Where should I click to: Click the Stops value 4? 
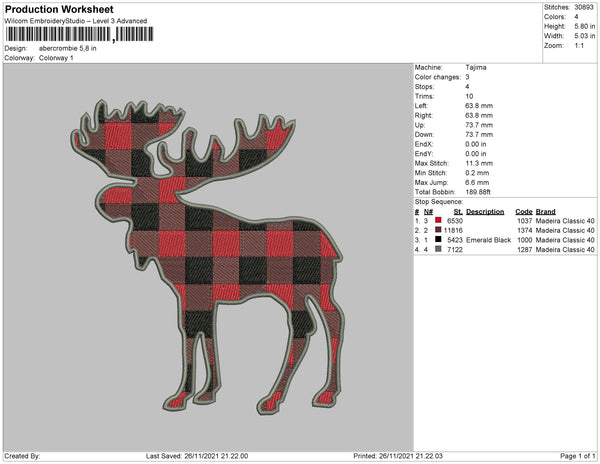click(467, 86)
